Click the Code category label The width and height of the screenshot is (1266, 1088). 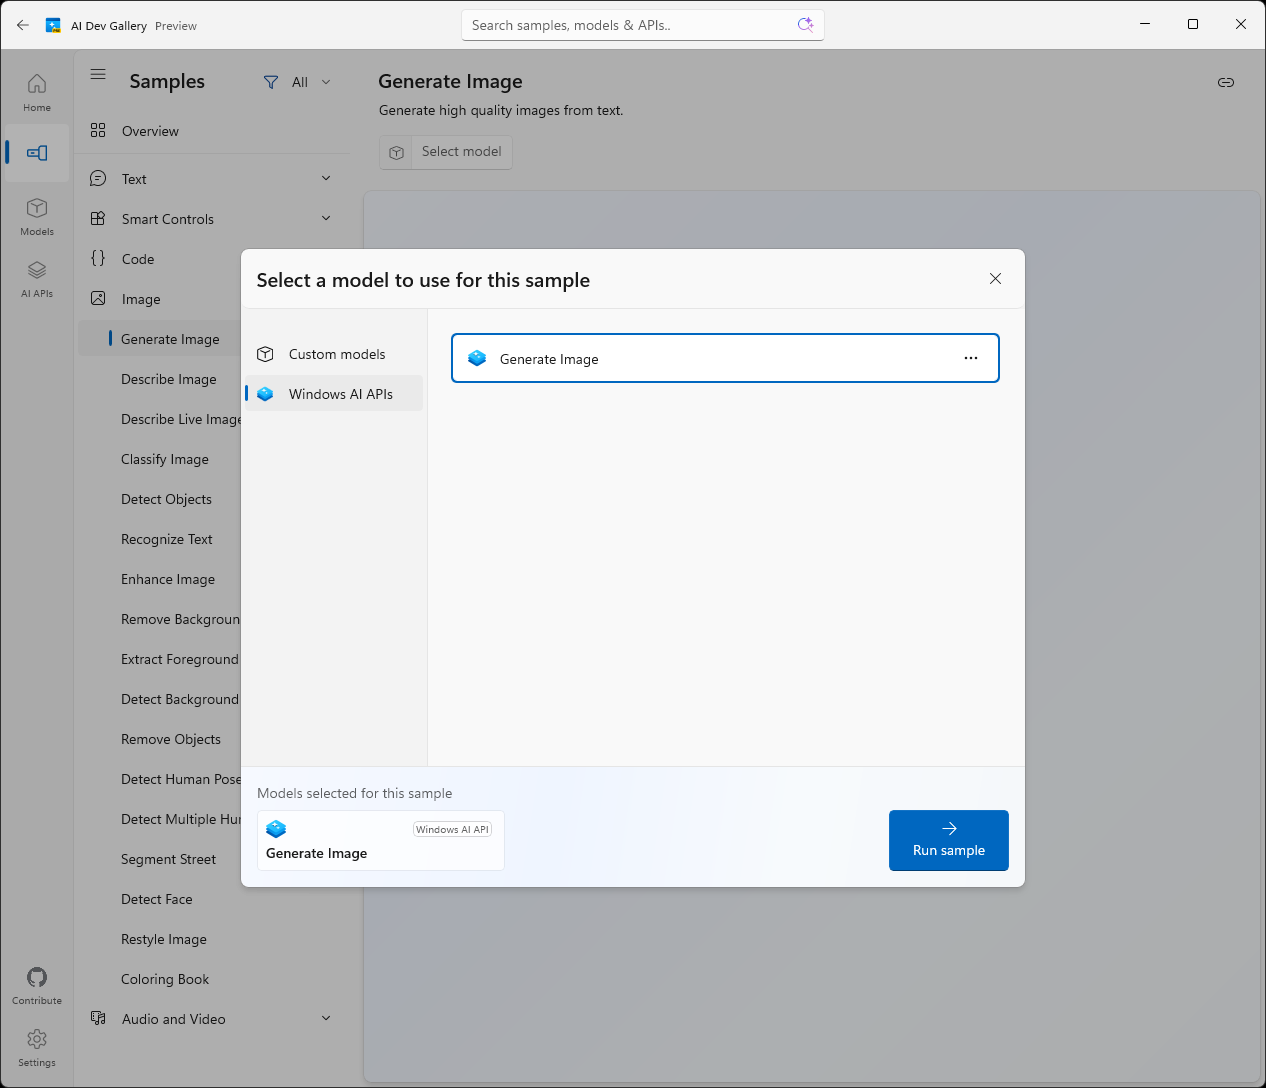point(138,259)
